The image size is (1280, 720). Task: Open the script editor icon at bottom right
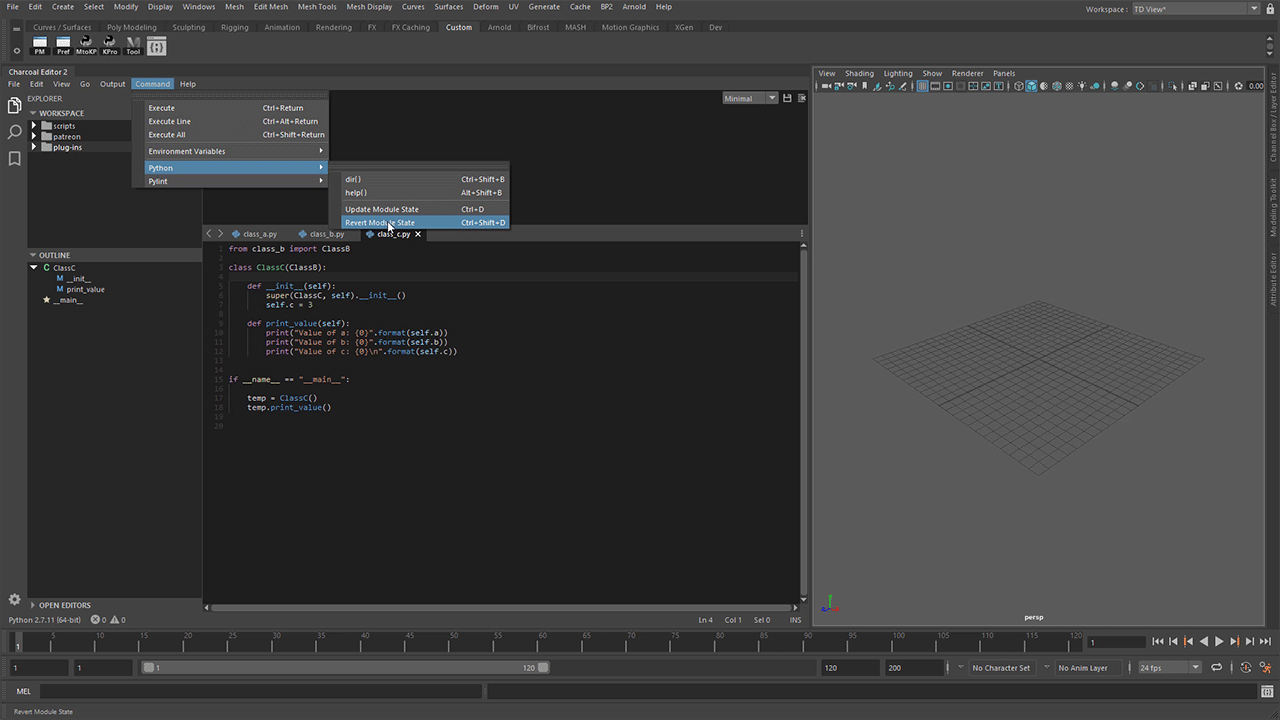tap(1268, 691)
